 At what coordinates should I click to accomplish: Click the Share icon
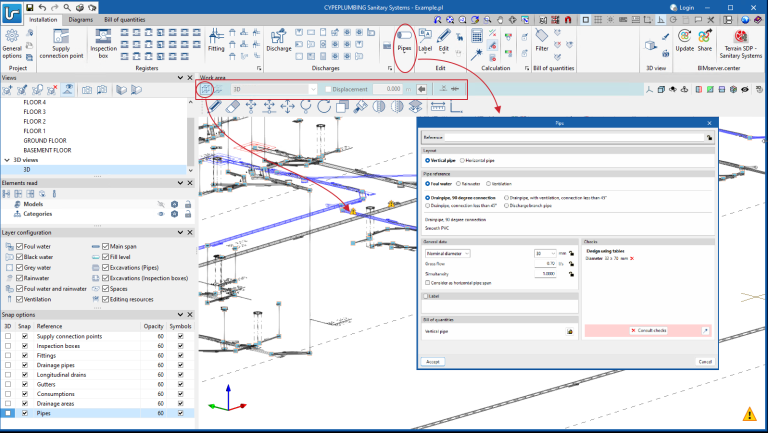tap(705, 40)
